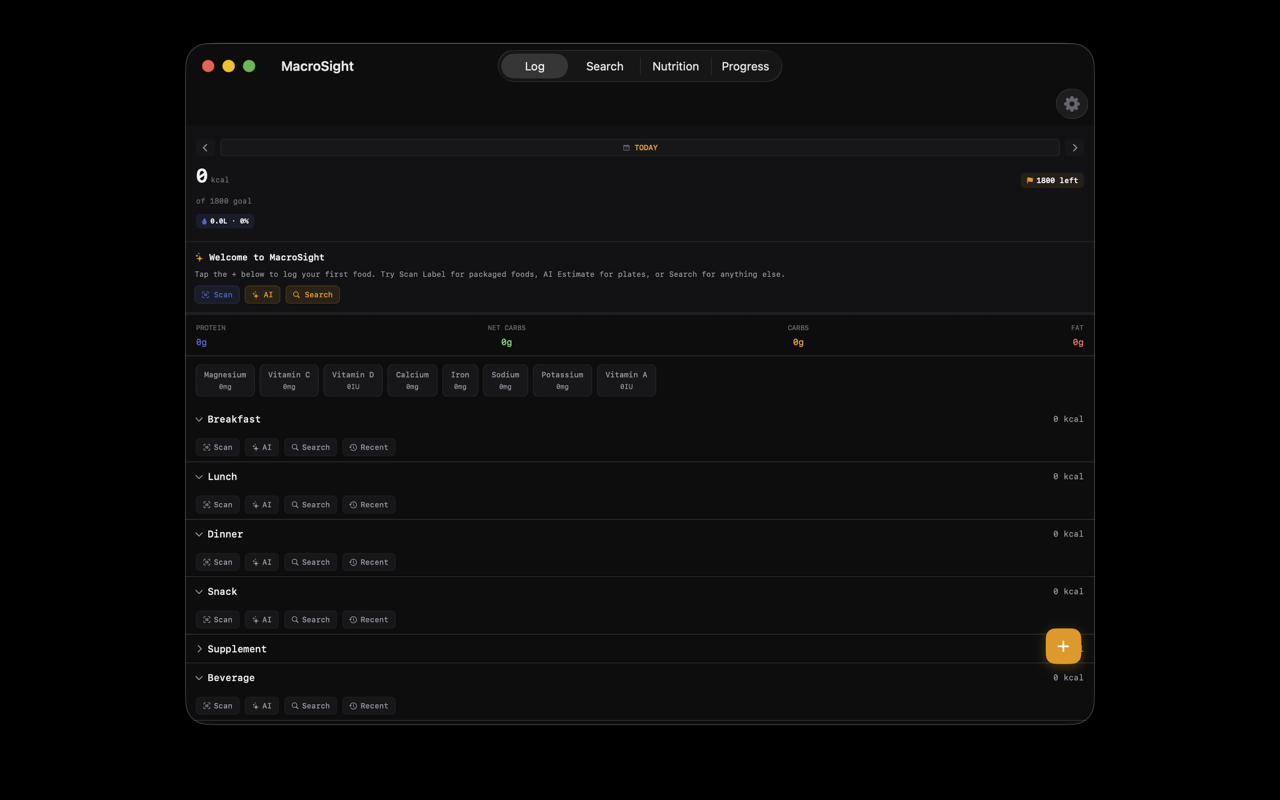Click AI in the Welcome banner
The height and width of the screenshot is (800, 1280).
coord(262,295)
